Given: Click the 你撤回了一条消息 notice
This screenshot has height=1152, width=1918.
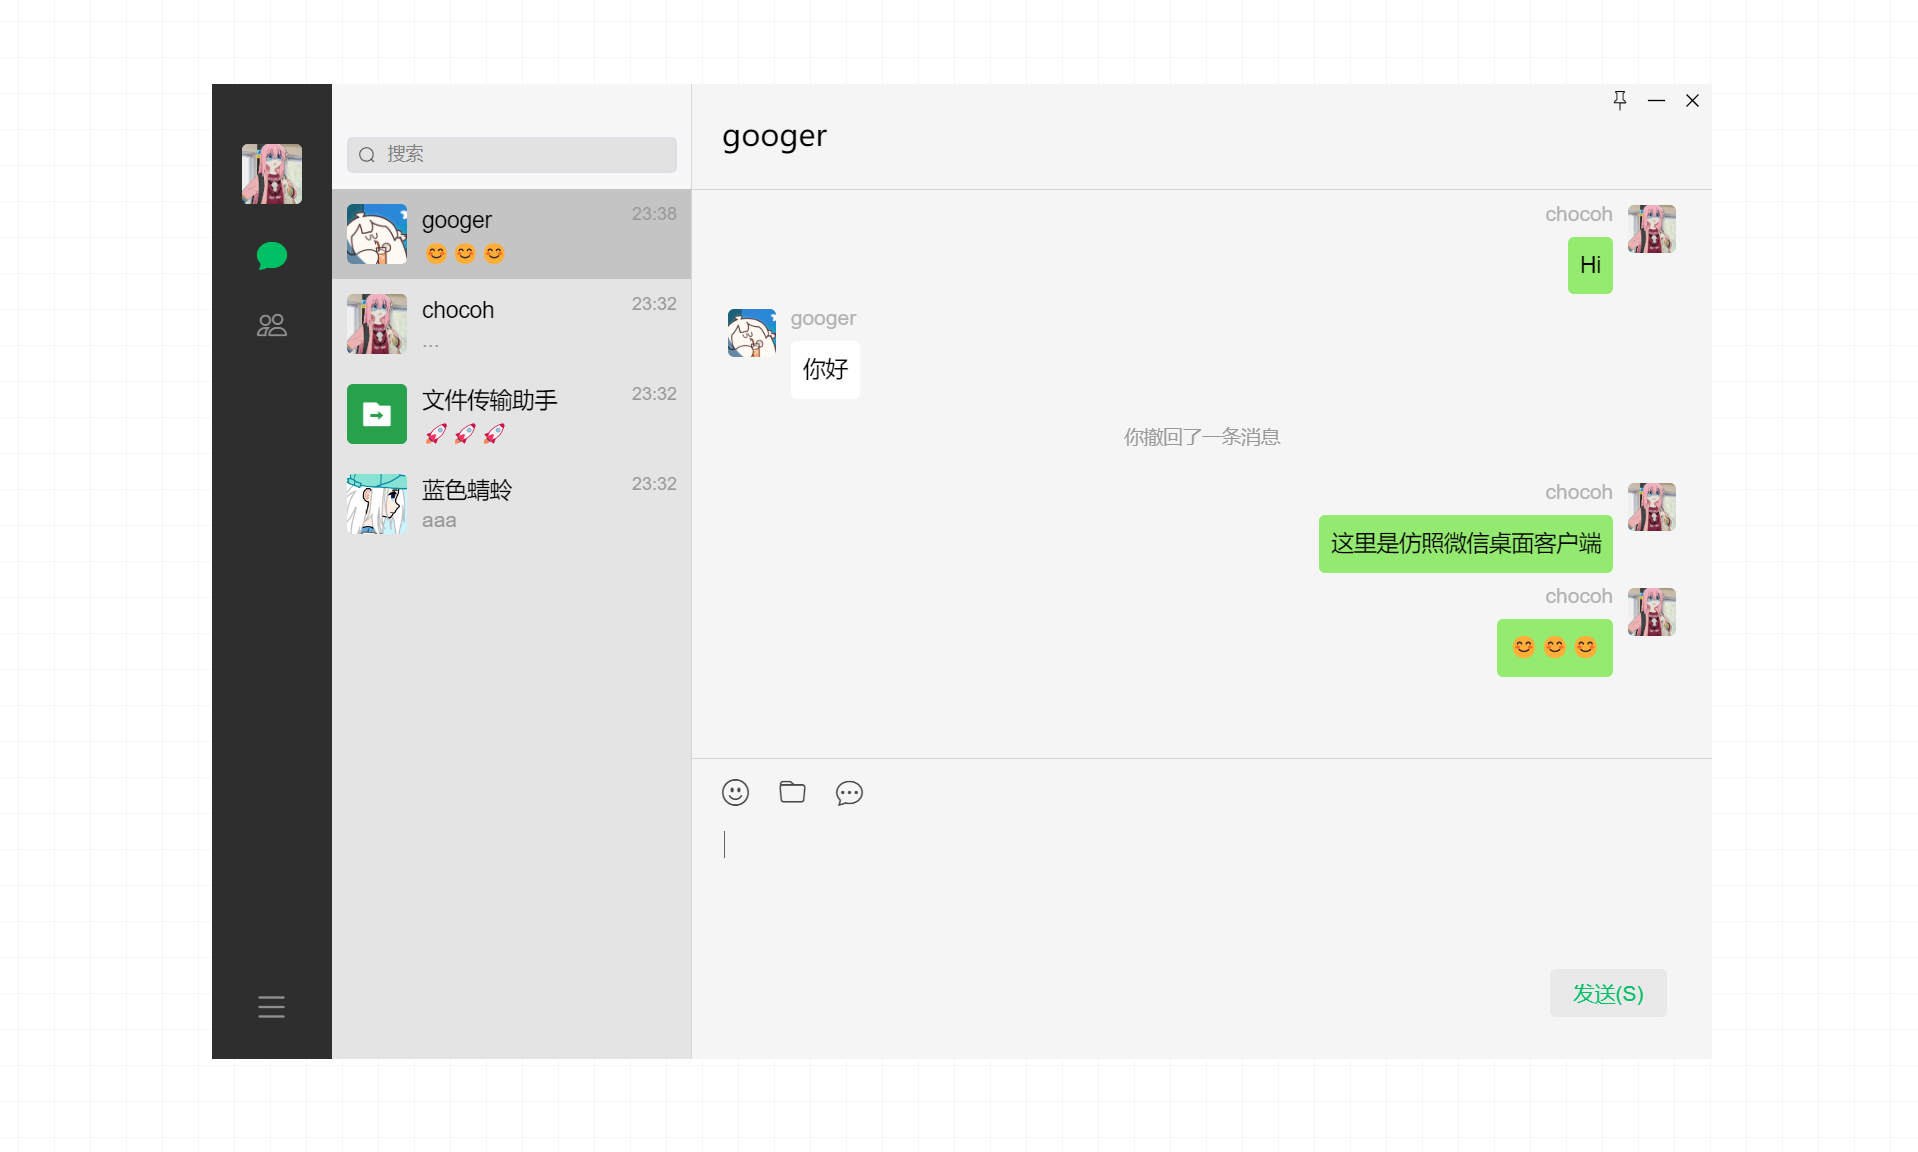Looking at the screenshot, I should pos(1202,437).
